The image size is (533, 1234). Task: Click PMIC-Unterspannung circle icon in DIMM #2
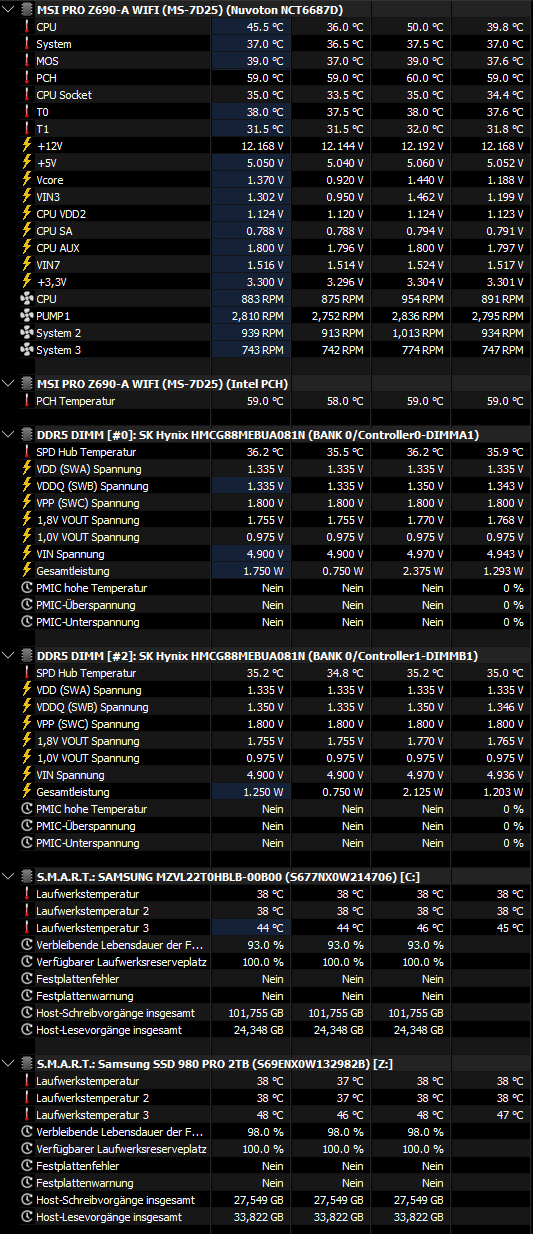pos(26,843)
